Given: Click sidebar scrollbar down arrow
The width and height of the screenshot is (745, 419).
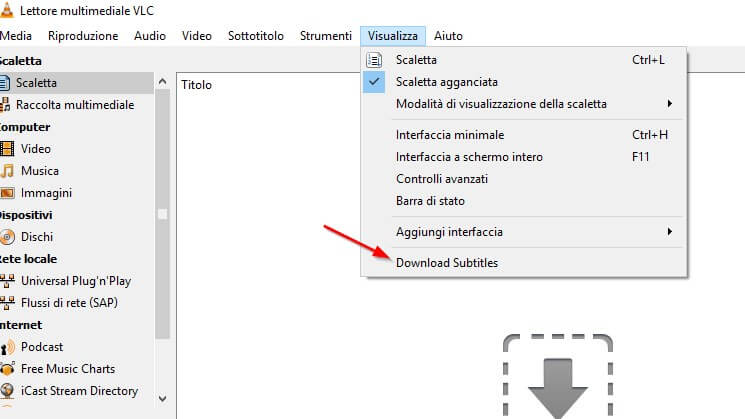Looking at the screenshot, I should coord(162,399).
